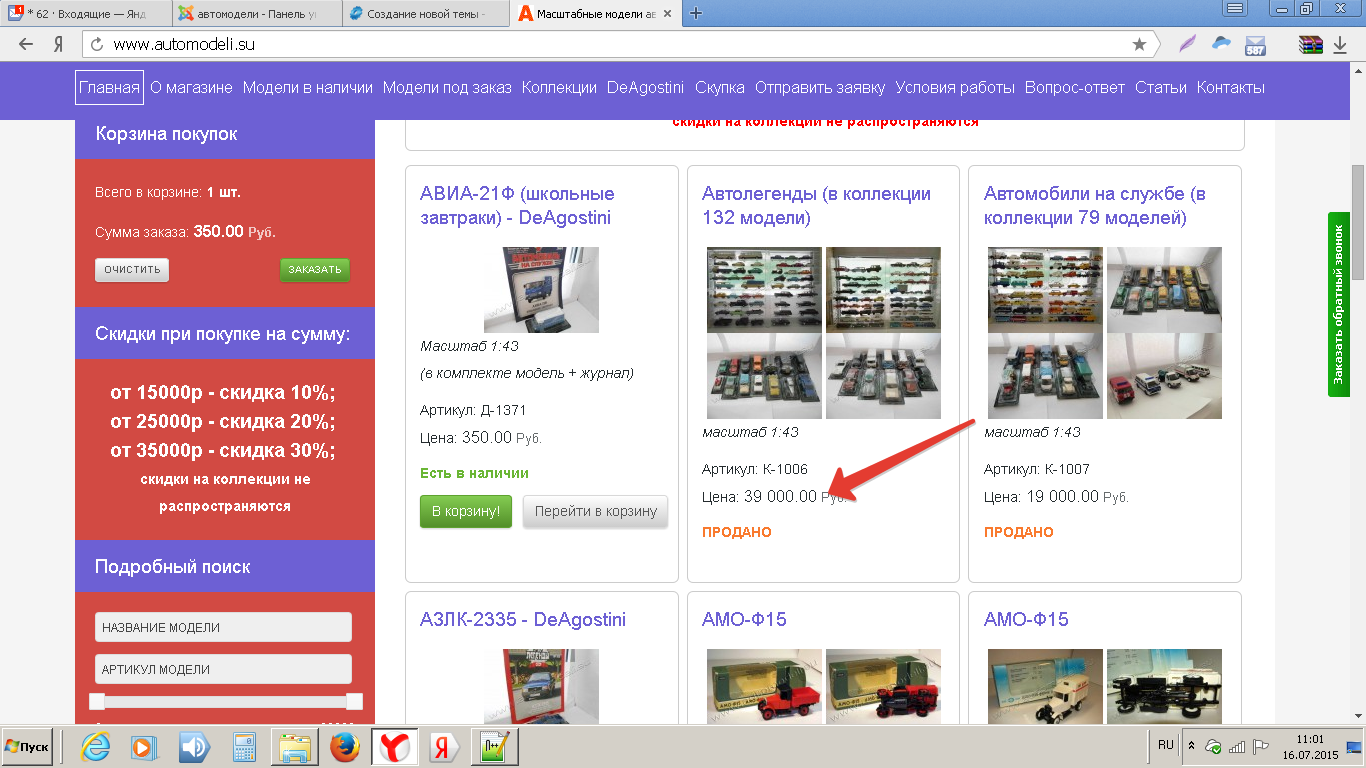This screenshot has height=768, width=1366.
Task: Open Internet Explorer from the taskbar
Action: [x=96, y=746]
